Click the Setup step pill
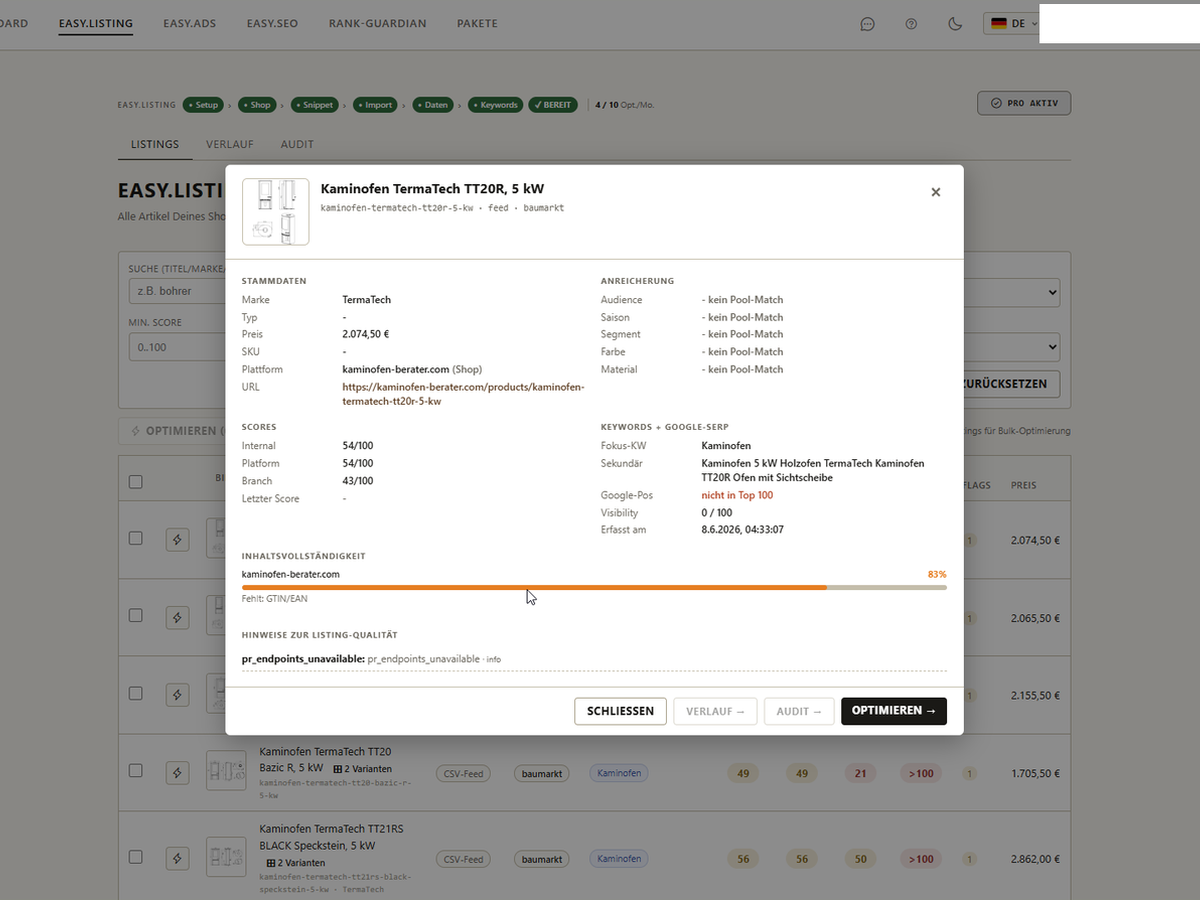Screen dimensions: 1200x900 (204, 104)
